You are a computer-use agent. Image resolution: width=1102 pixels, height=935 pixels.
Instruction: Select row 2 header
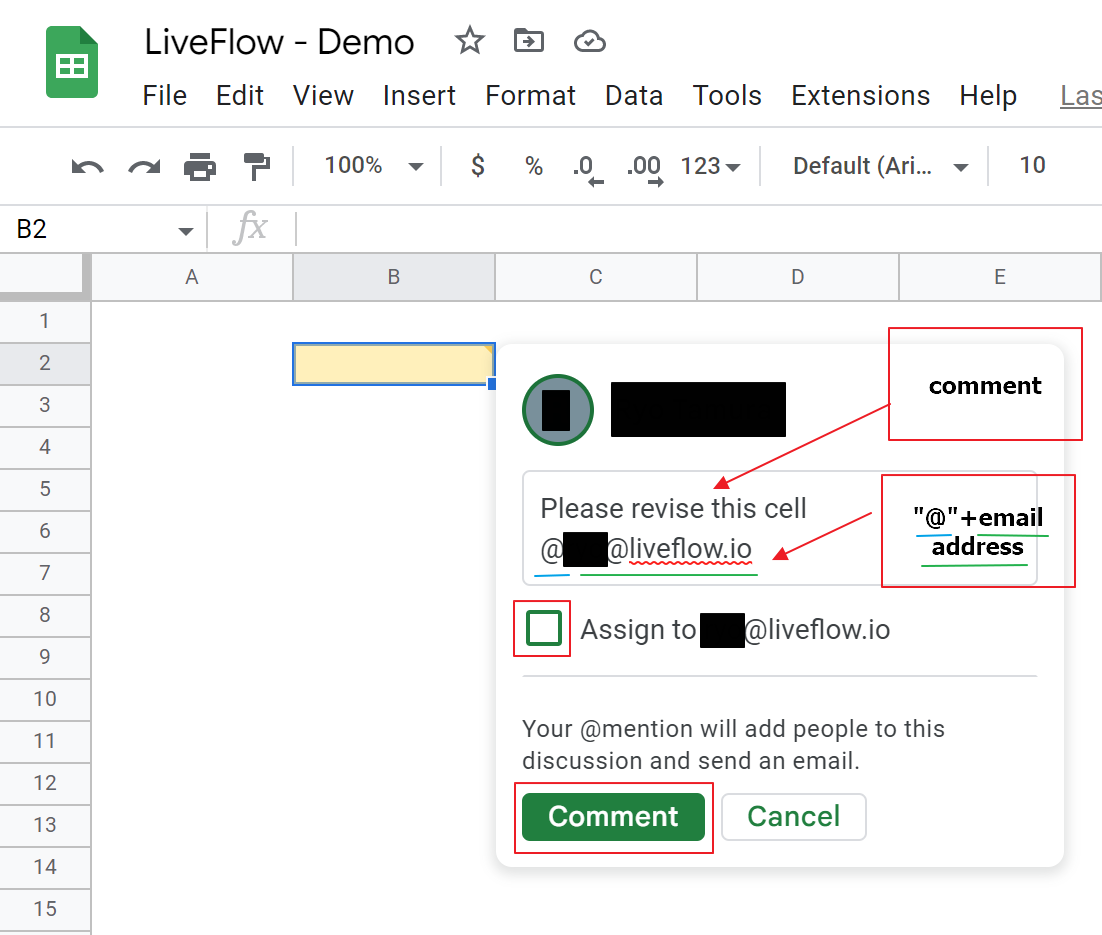pyautogui.click(x=45, y=363)
